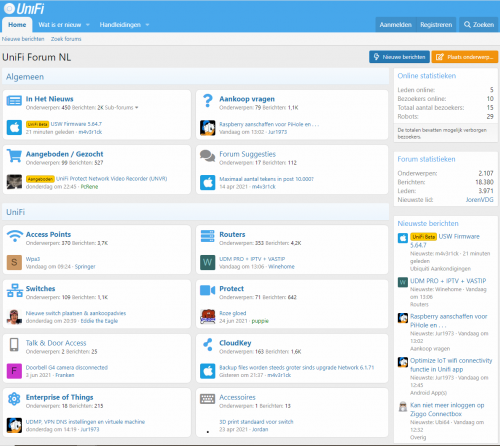
Task: Click the Aangeboden / Gezocht cart icon
Action: (x=14, y=156)
